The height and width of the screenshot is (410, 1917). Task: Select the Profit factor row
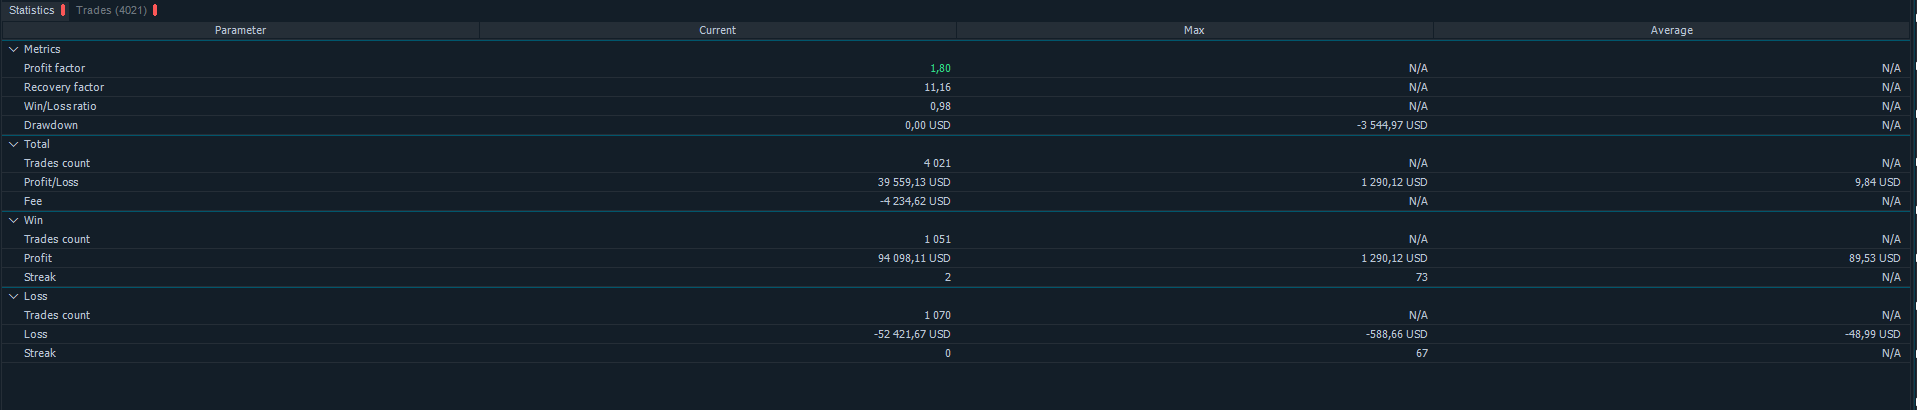click(x=55, y=68)
